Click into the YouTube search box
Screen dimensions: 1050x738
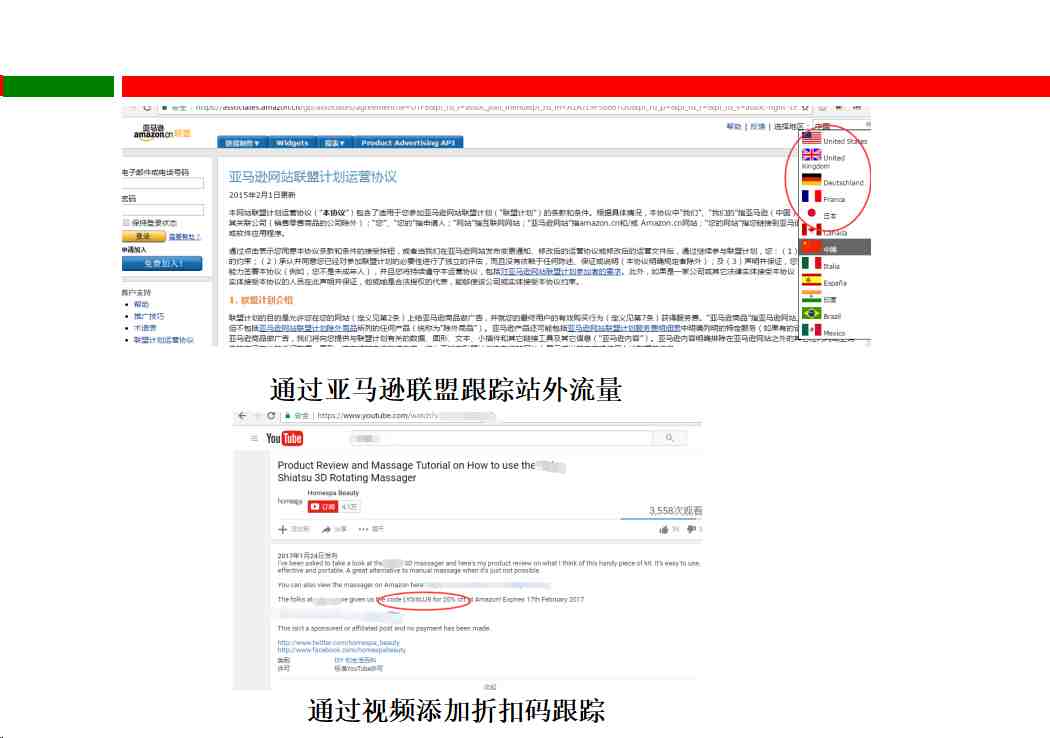pos(501,438)
